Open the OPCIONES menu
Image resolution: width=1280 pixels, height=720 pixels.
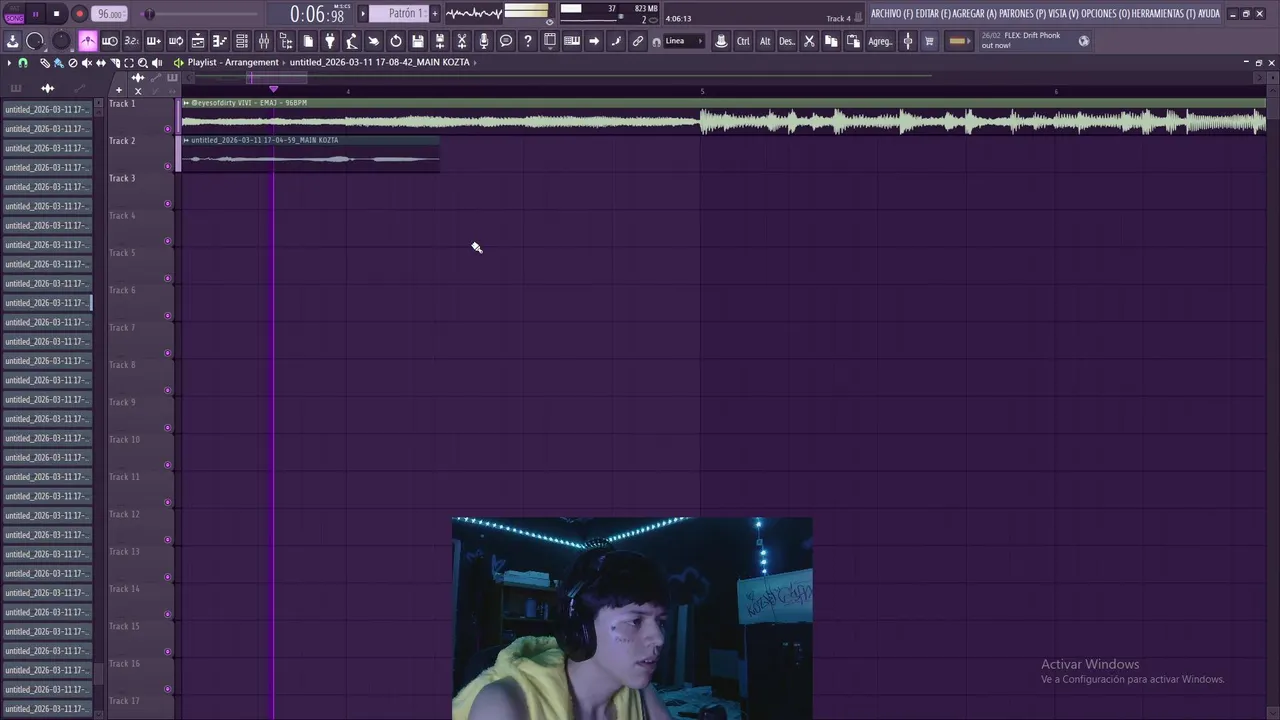tap(1105, 14)
